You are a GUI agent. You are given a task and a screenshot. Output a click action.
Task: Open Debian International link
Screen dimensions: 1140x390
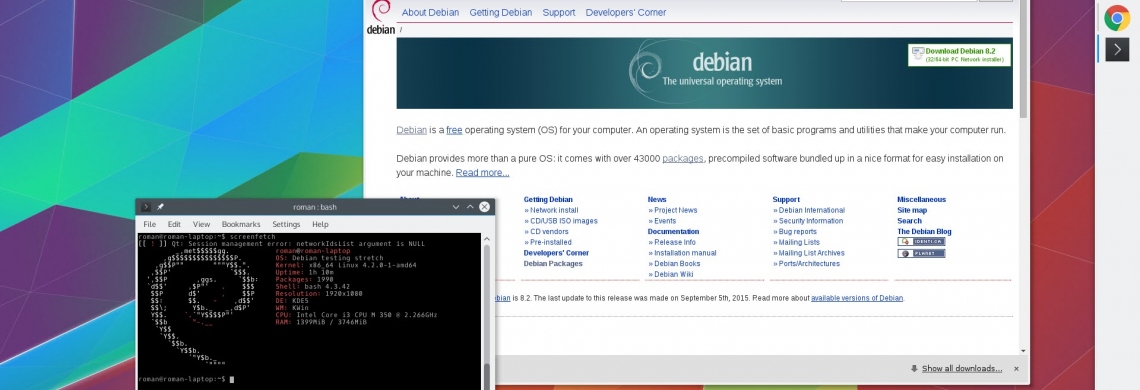[x=811, y=210]
